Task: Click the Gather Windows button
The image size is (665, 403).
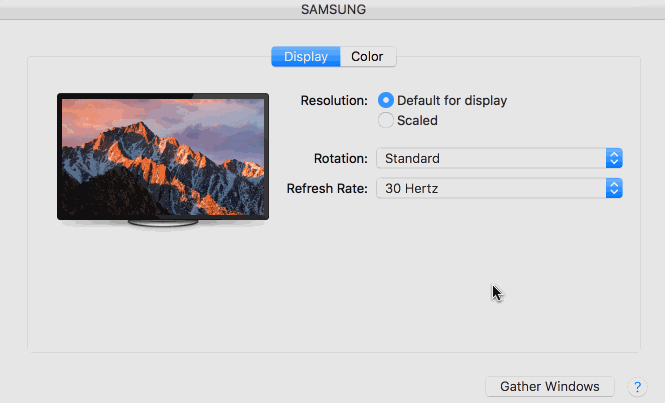Action: point(550,386)
